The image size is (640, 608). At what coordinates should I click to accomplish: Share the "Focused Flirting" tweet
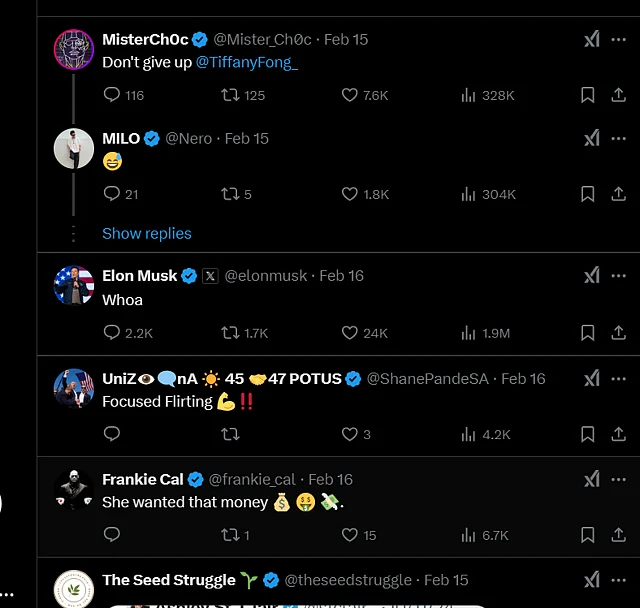point(618,434)
